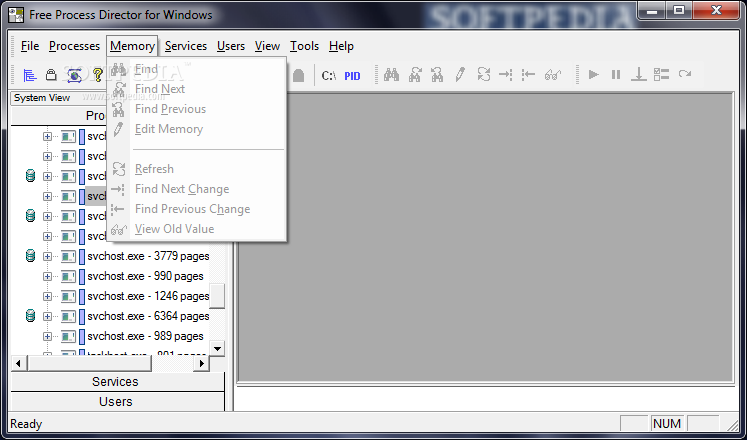Click the tree horizontal scroll right arrow

click(202, 363)
